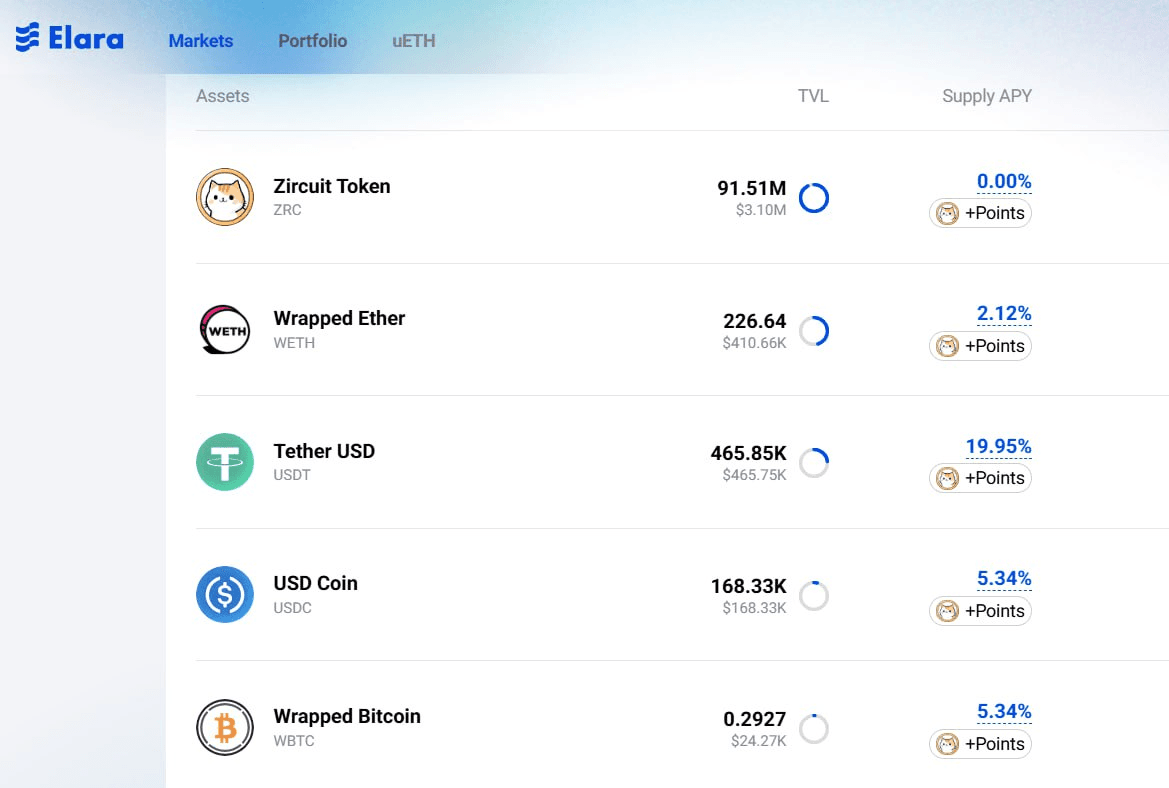Click the $410.66K dollar value
The image size is (1169, 788).
click(x=754, y=343)
